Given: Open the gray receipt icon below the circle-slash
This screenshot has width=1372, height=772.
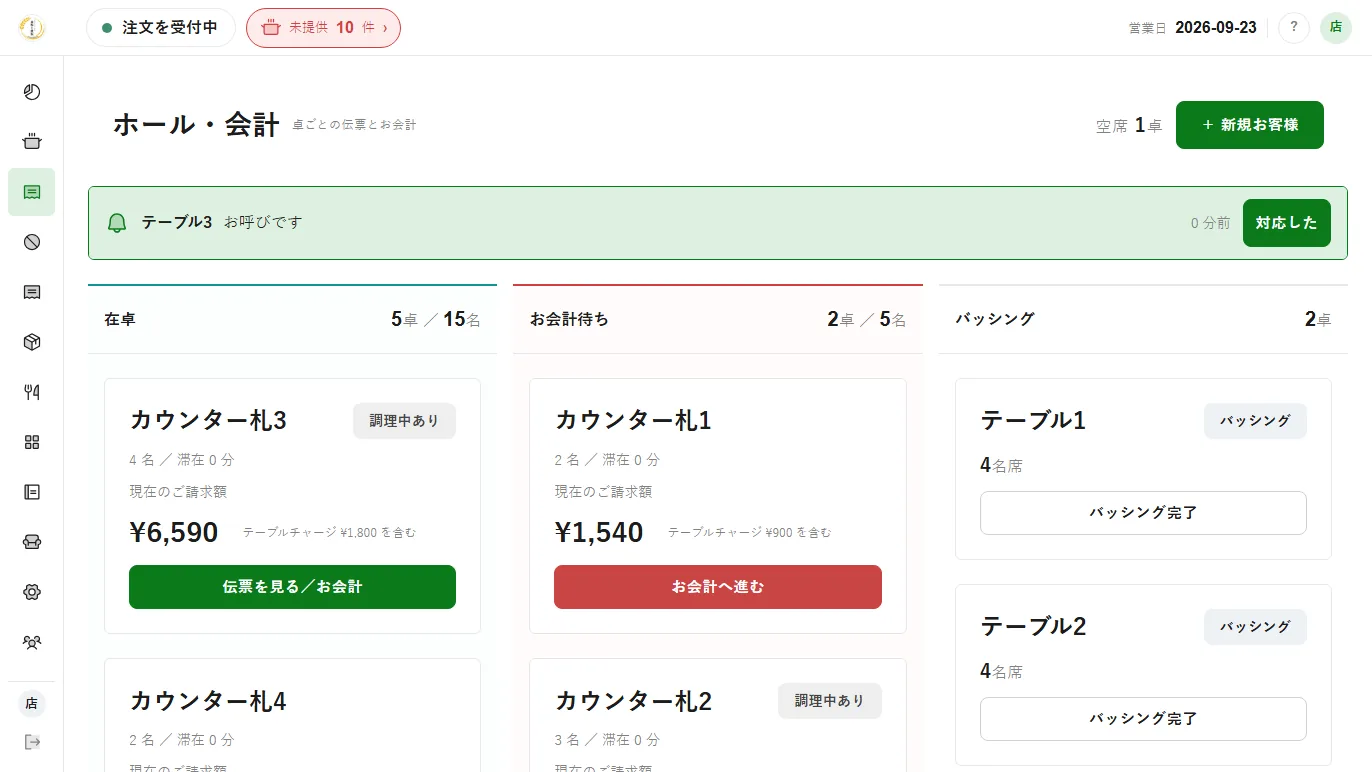Looking at the screenshot, I should point(32,292).
